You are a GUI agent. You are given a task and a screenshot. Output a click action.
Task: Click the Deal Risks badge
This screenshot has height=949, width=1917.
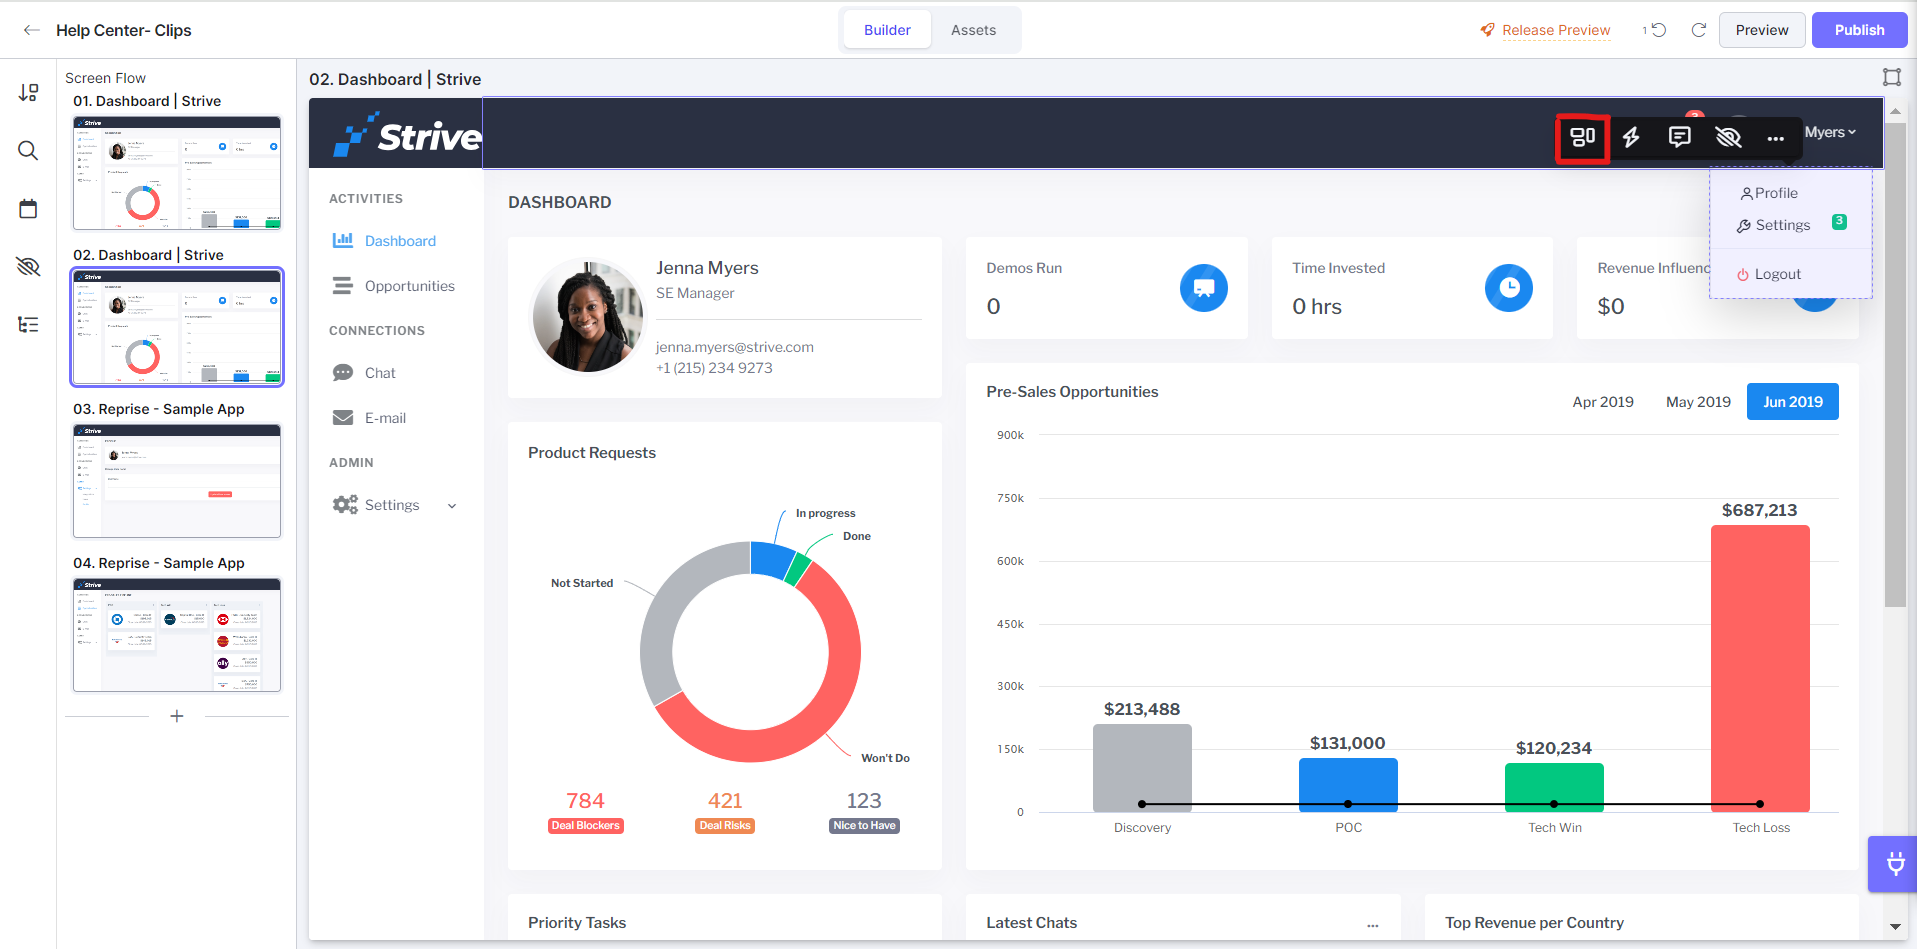click(725, 826)
